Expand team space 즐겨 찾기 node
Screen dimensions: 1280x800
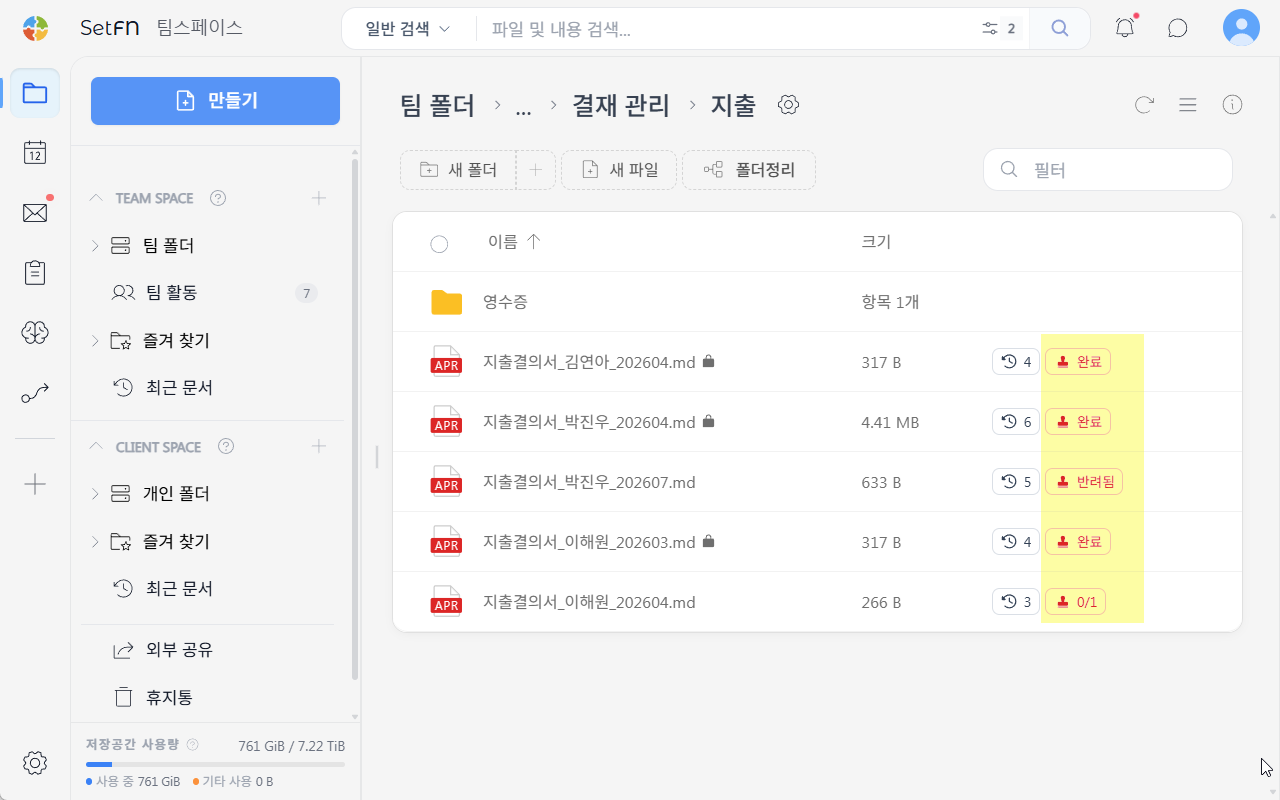pos(95,341)
